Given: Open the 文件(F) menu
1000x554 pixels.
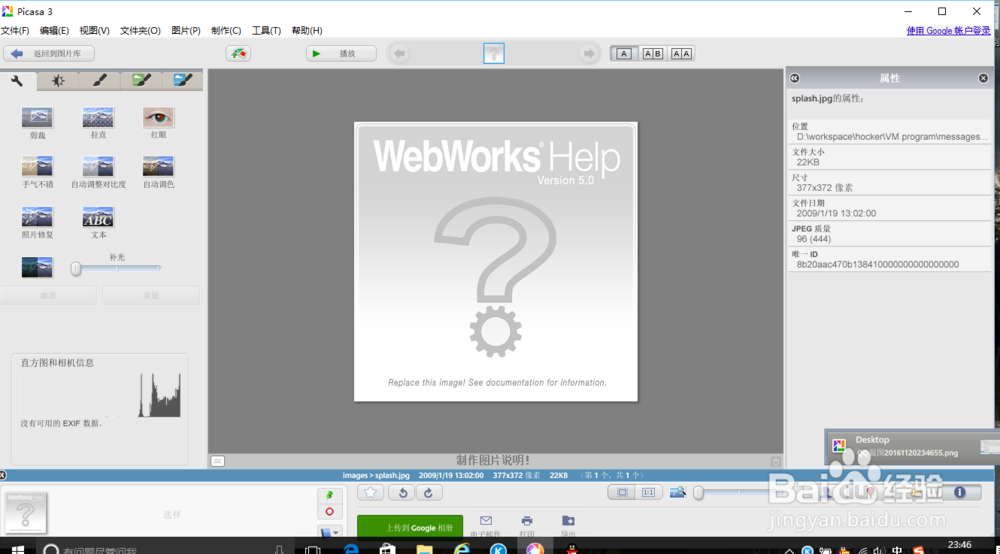Looking at the screenshot, I should click(x=15, y=31).
